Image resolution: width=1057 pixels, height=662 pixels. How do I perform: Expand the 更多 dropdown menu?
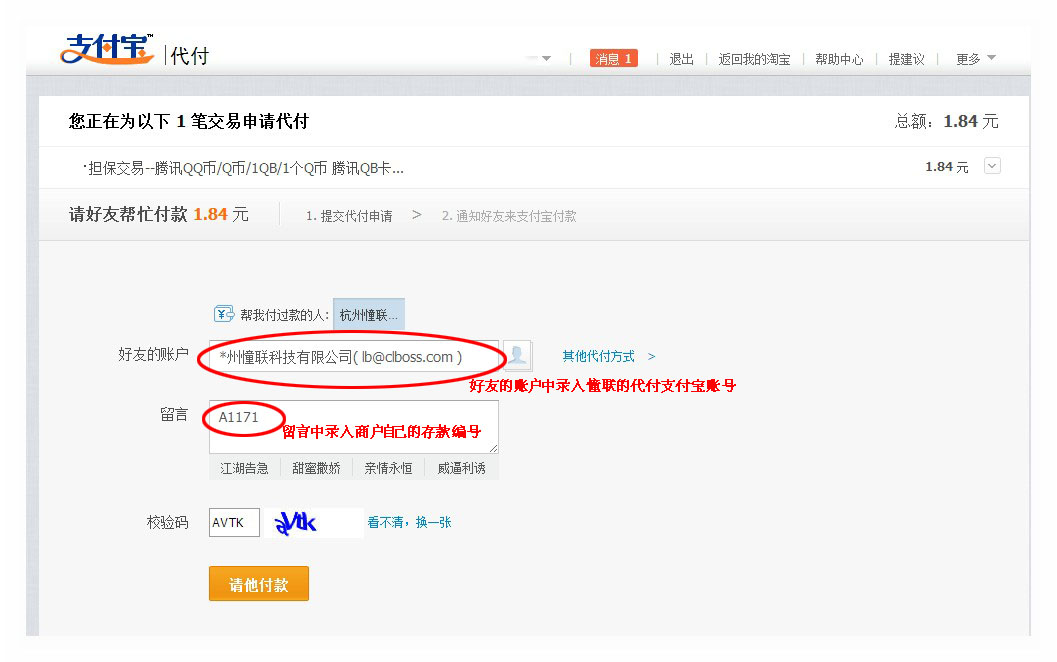tap(975, 59)
